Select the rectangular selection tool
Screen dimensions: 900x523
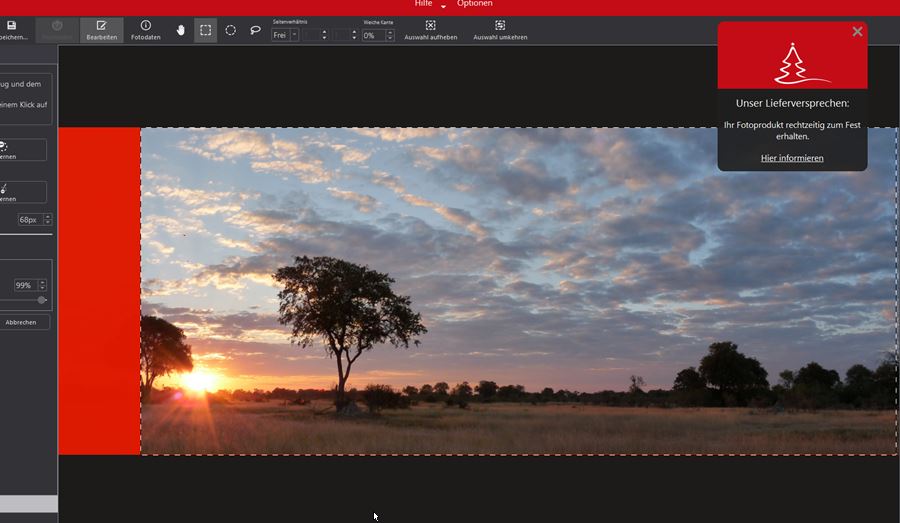[x=205, y=30]
